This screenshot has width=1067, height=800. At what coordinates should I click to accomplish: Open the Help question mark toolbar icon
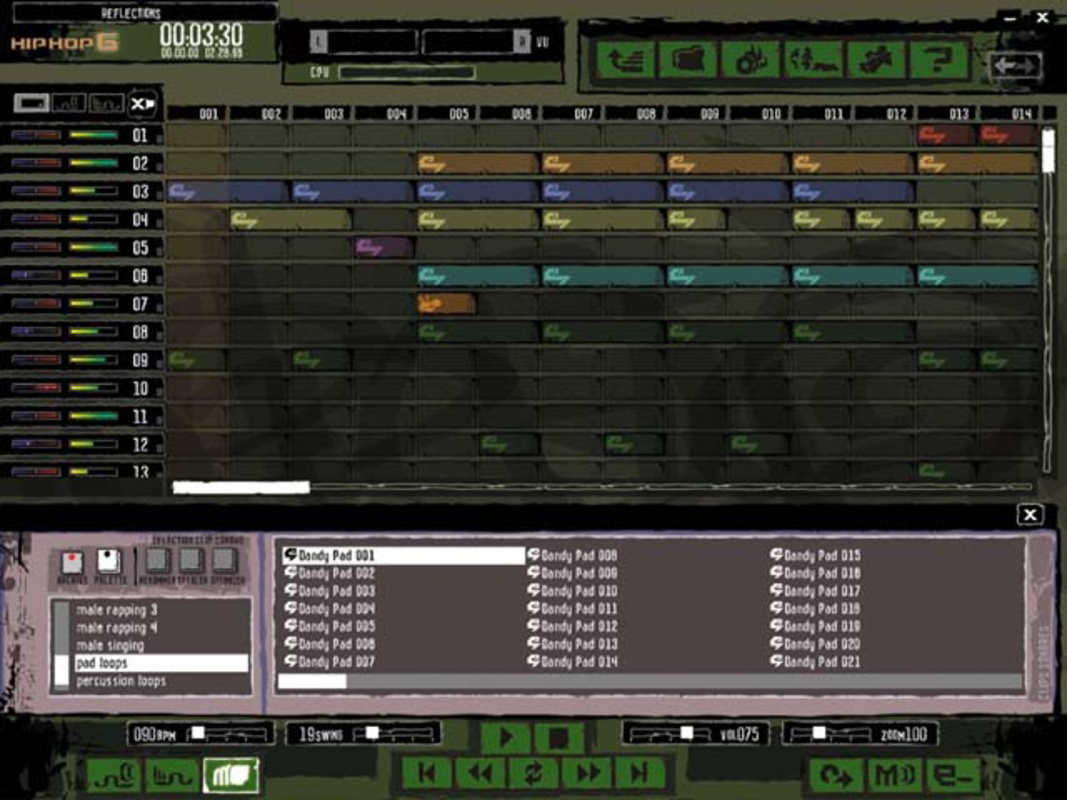(941, 62)
